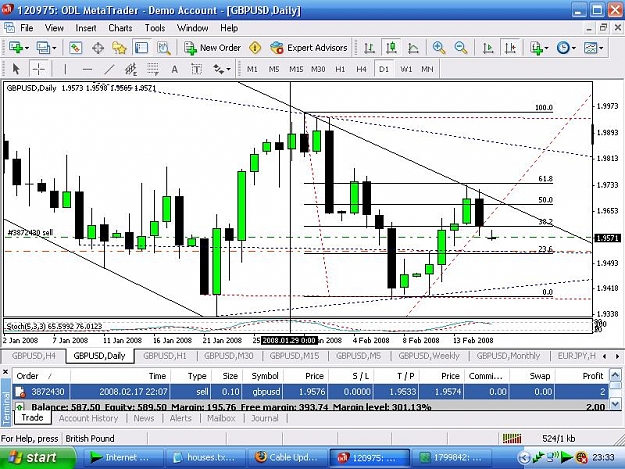Viewport: 625px width, 469px height.
Task: Click the Templates chart icon
Action: click(590, 48)
